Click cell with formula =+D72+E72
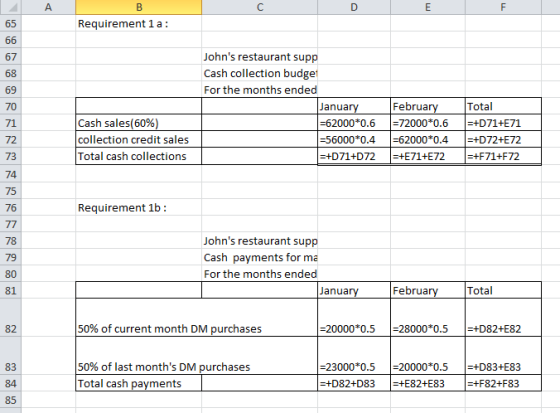This screenshot has height=413, width=560. (503, 140)
